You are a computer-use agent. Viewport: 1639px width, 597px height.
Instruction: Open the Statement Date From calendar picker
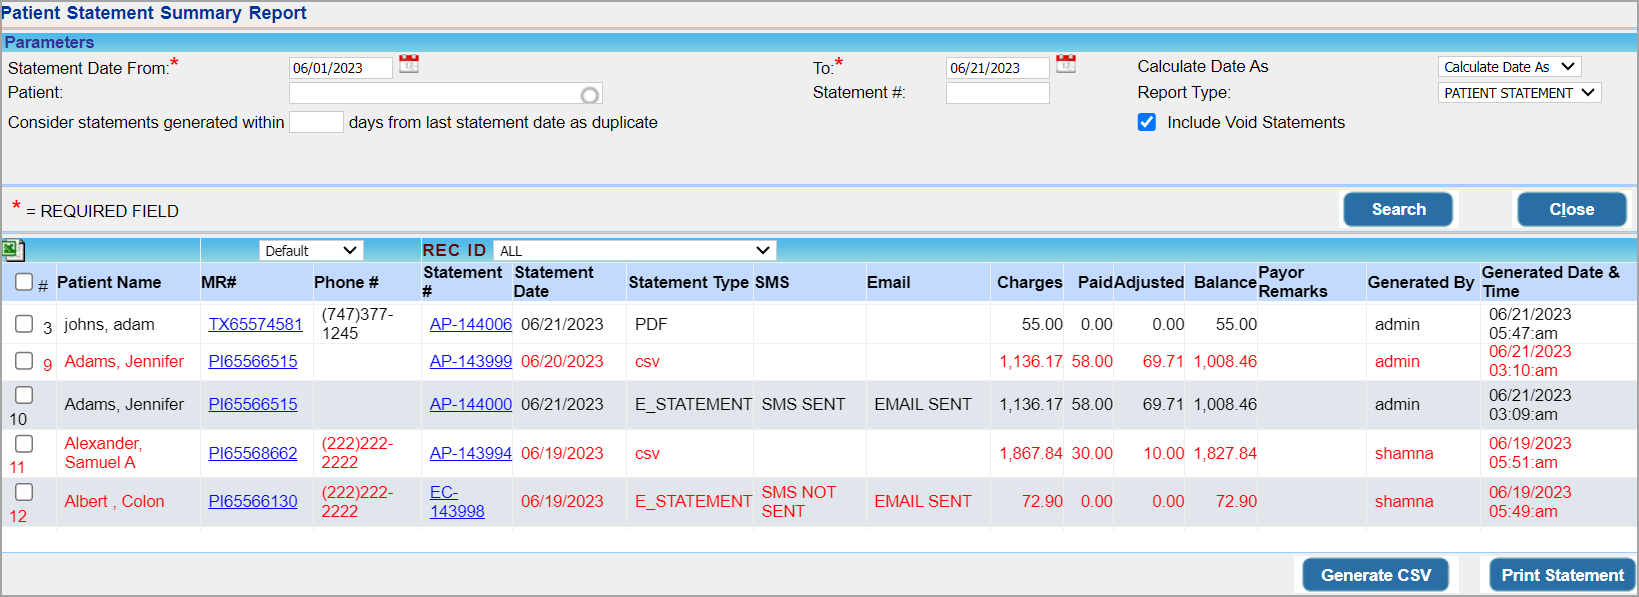pyautogui.click(x=409, y=64)
